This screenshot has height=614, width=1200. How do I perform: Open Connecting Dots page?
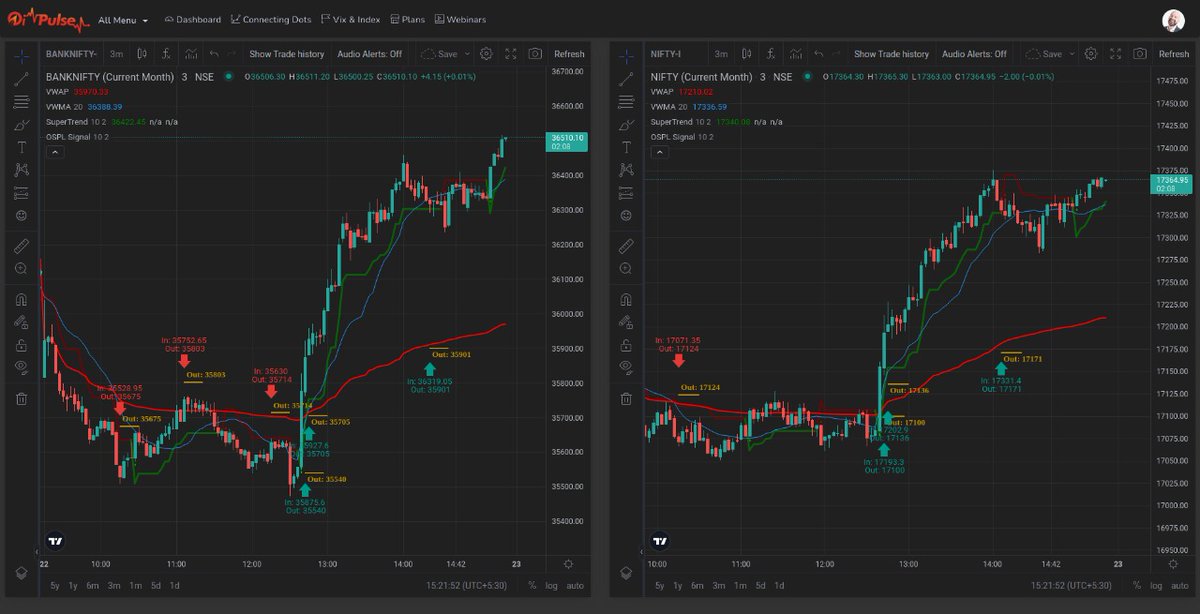tap(270, 19)
